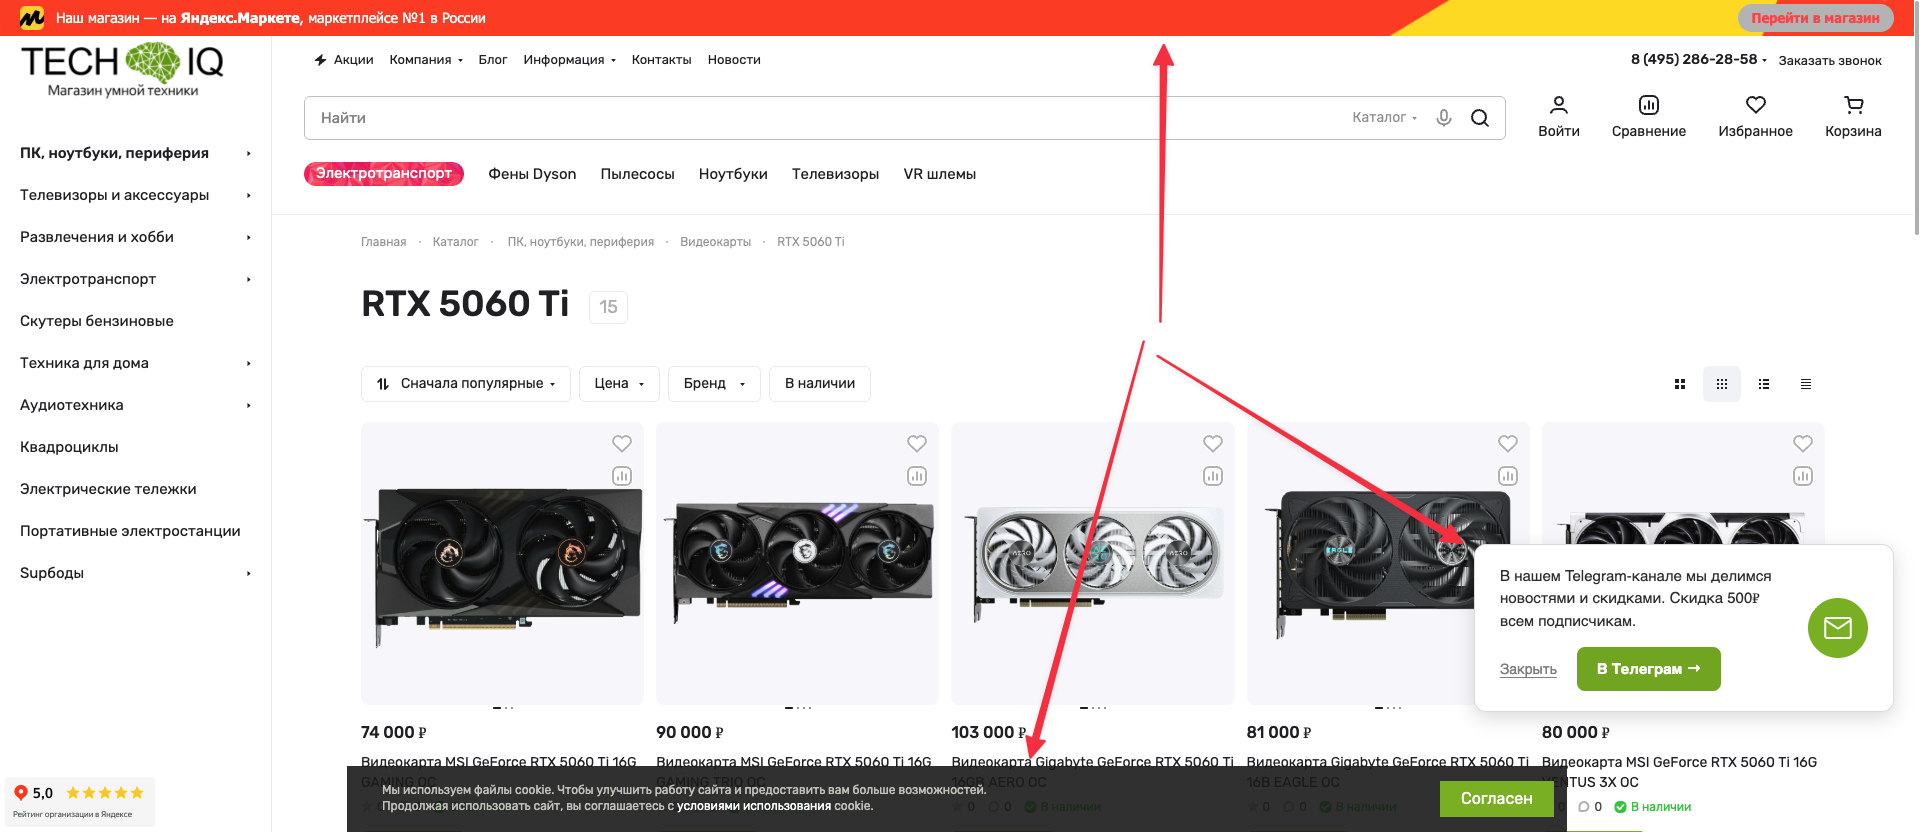Compare the 90 000 ₽ MSI Gaming Trio card
This screenshot has width=1920, height=832.
(917, 476)
